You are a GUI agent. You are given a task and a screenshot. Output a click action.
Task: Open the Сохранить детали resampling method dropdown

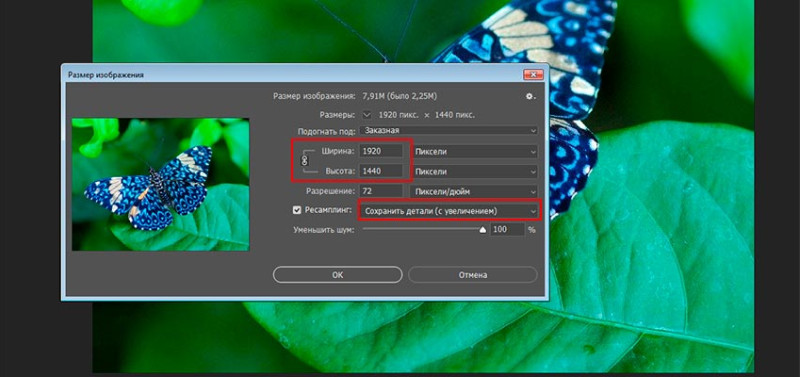[448, 211]
